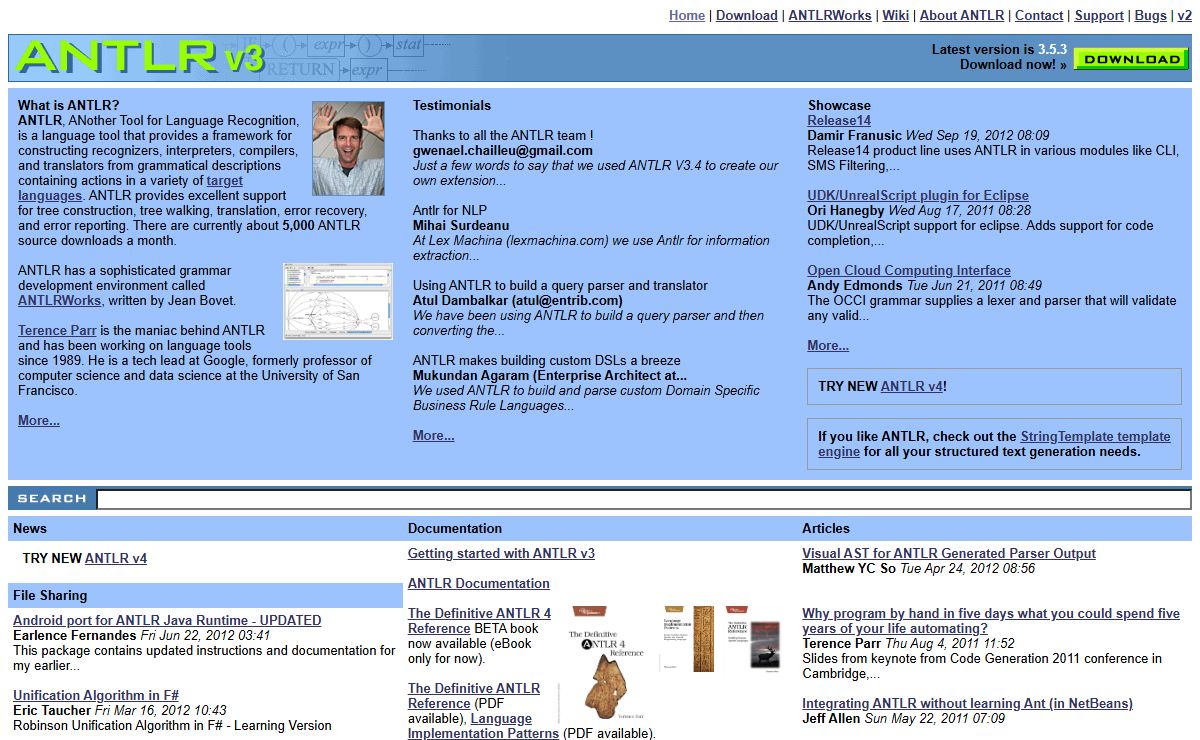1200x740 pixels.
Task: Open the Home link in top navigation
Action: coord(687,15)
